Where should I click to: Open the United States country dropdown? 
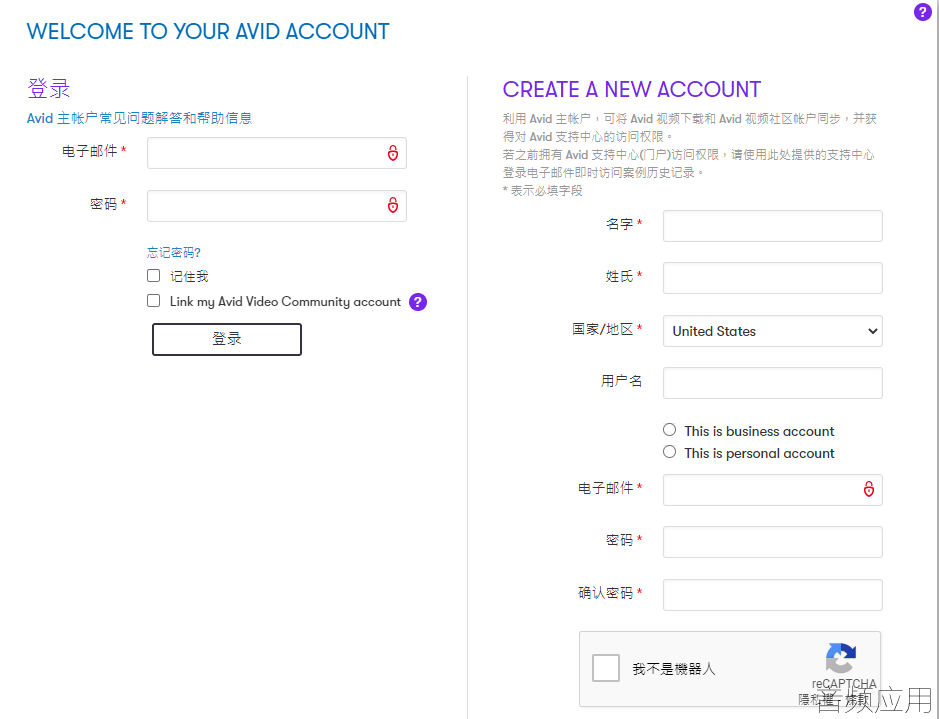pos(773,331)
